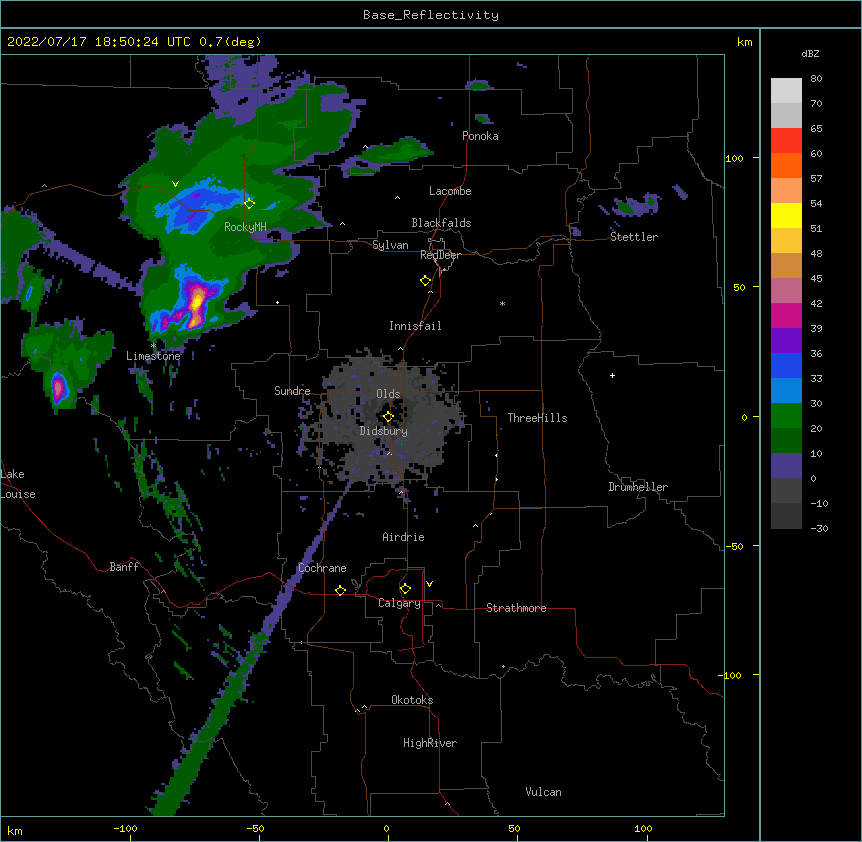The height and width of the screenshot is (842, 862).
Task: Select the Airdrie city label
Action: [x=404, y=537]
